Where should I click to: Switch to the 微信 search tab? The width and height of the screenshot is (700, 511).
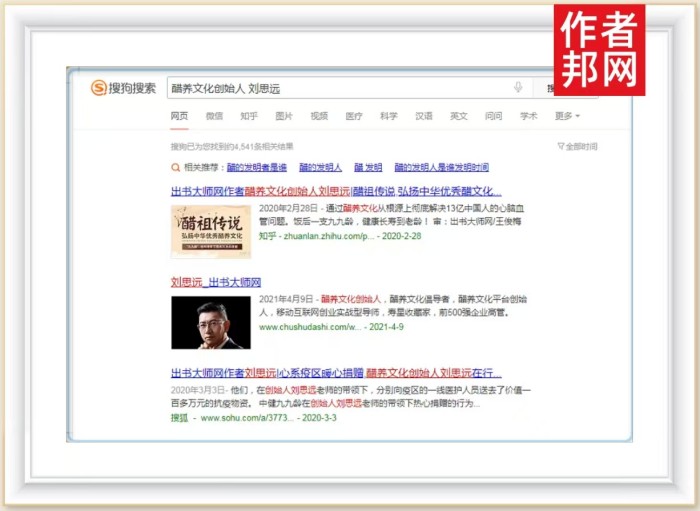coord(214,116)
